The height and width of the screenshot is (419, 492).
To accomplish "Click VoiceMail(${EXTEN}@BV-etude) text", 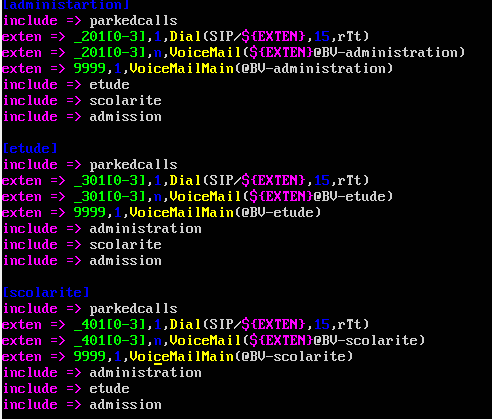I will 281,196.
